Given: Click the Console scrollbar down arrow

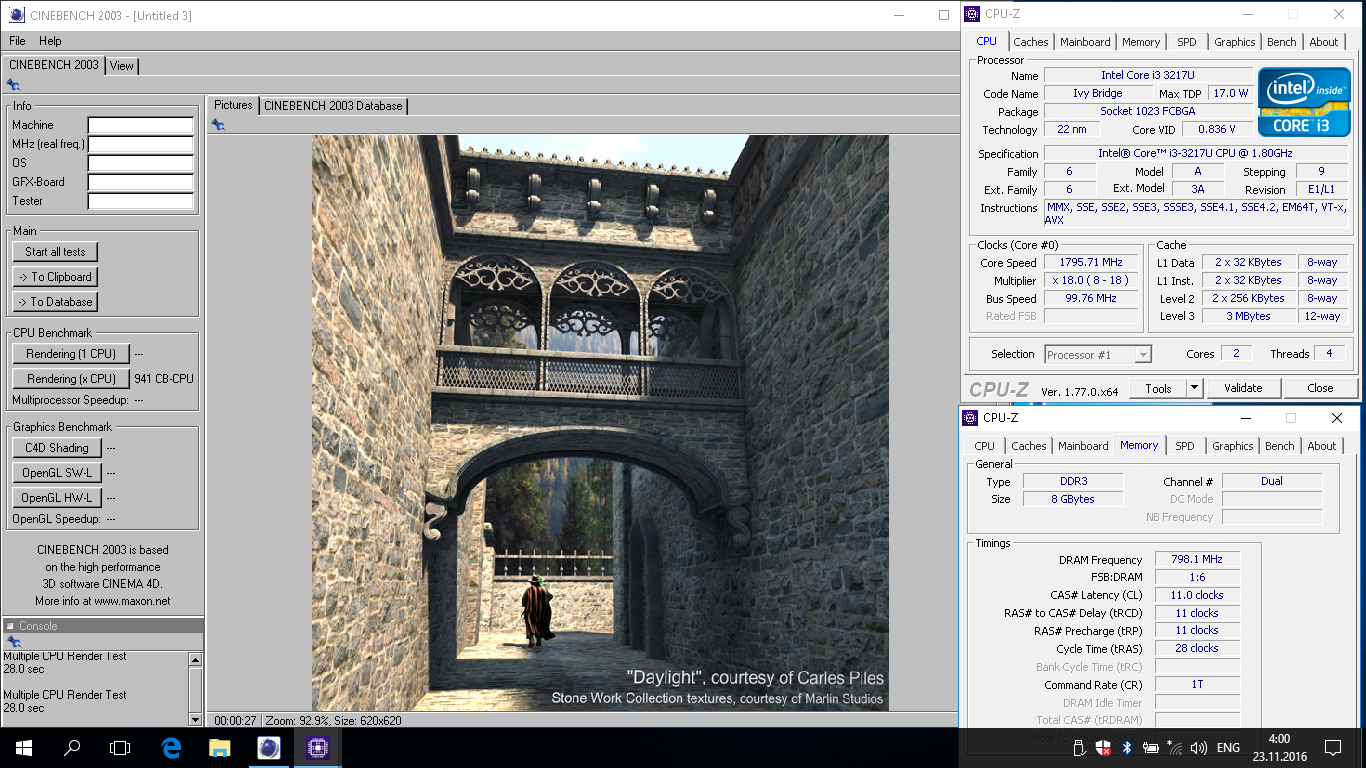Looking at the screenshot, I should pyautogui.click(x=195, y=719).
